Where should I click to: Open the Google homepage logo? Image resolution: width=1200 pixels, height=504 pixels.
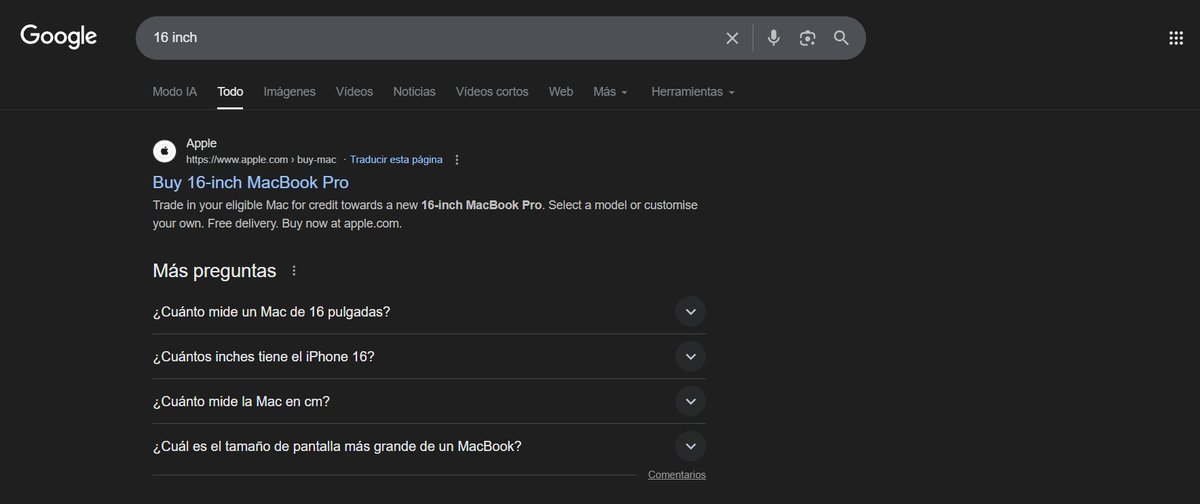59,37
